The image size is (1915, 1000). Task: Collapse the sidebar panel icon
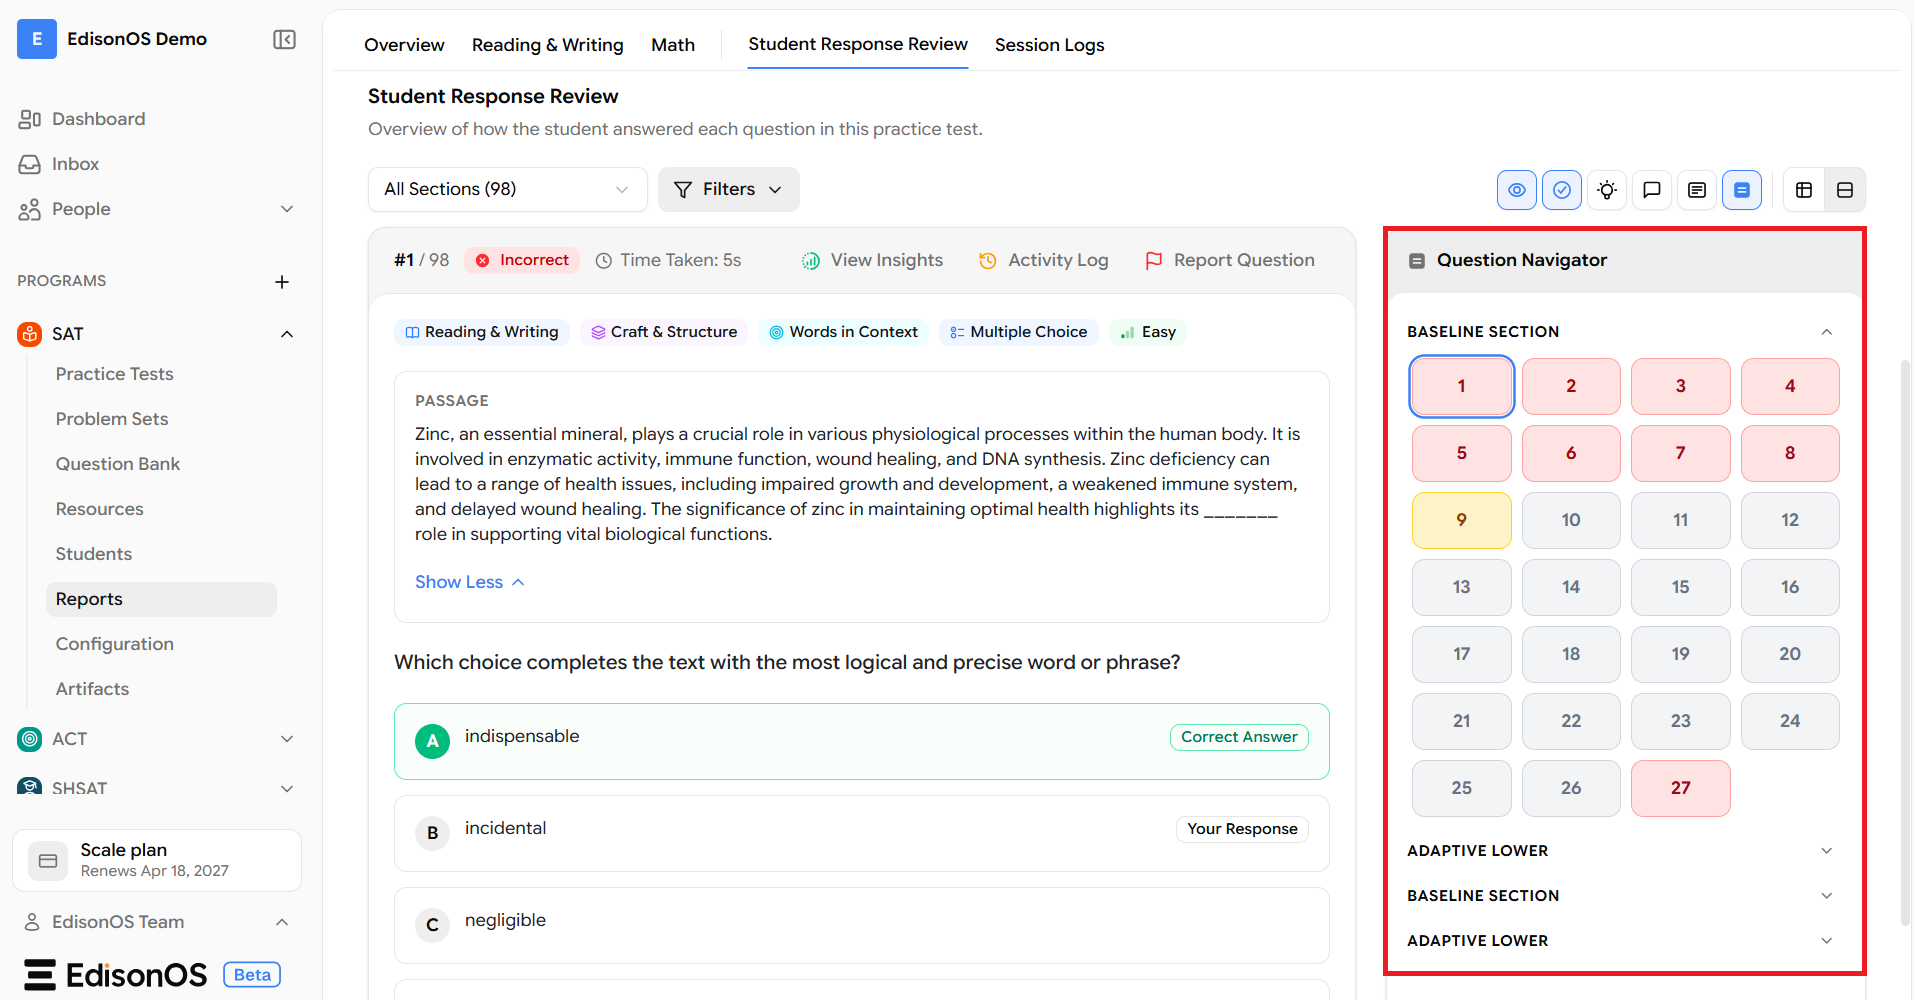point(284,40)
